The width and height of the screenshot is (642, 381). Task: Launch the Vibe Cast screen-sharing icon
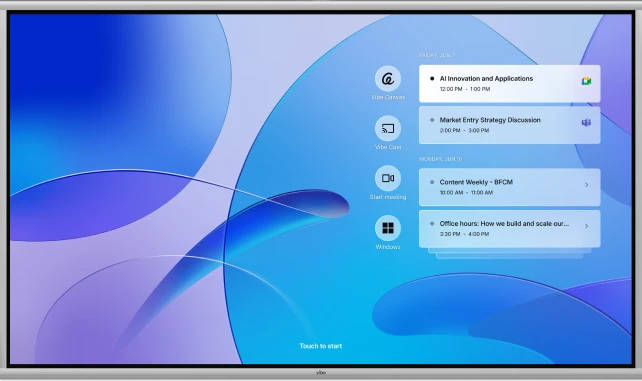388,129
